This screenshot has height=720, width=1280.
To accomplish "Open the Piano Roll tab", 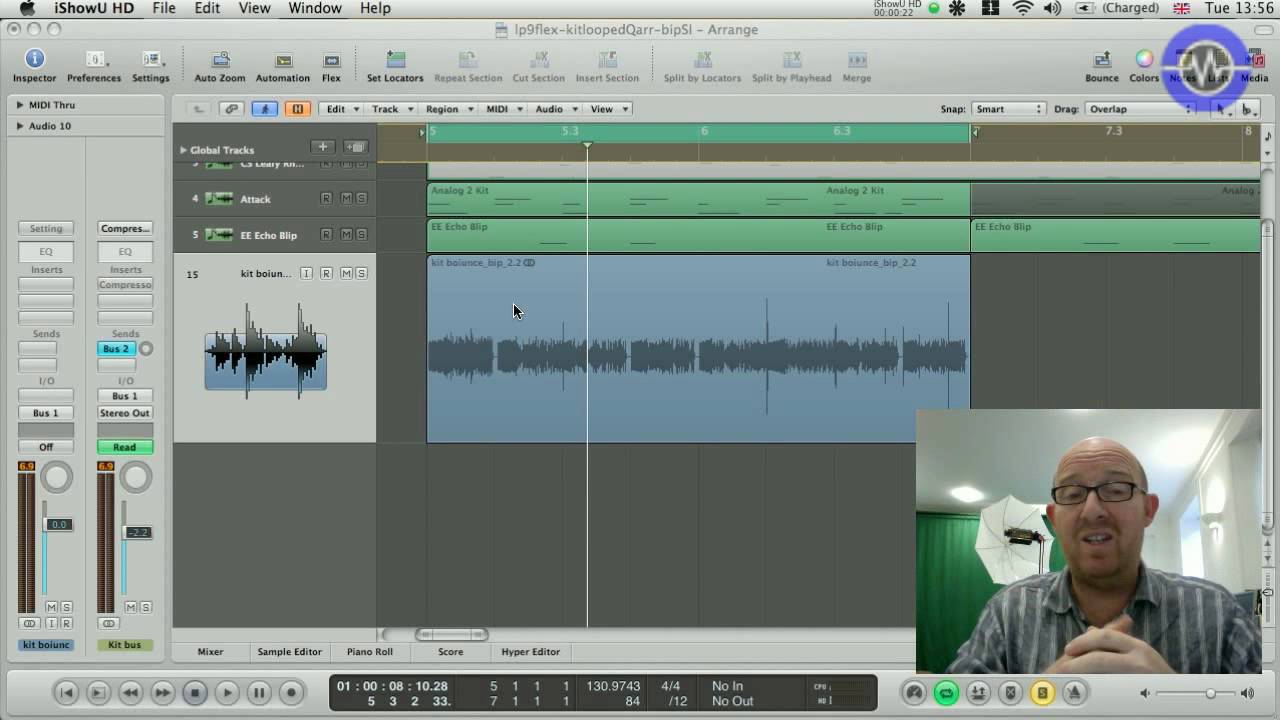I will (369, 651).
